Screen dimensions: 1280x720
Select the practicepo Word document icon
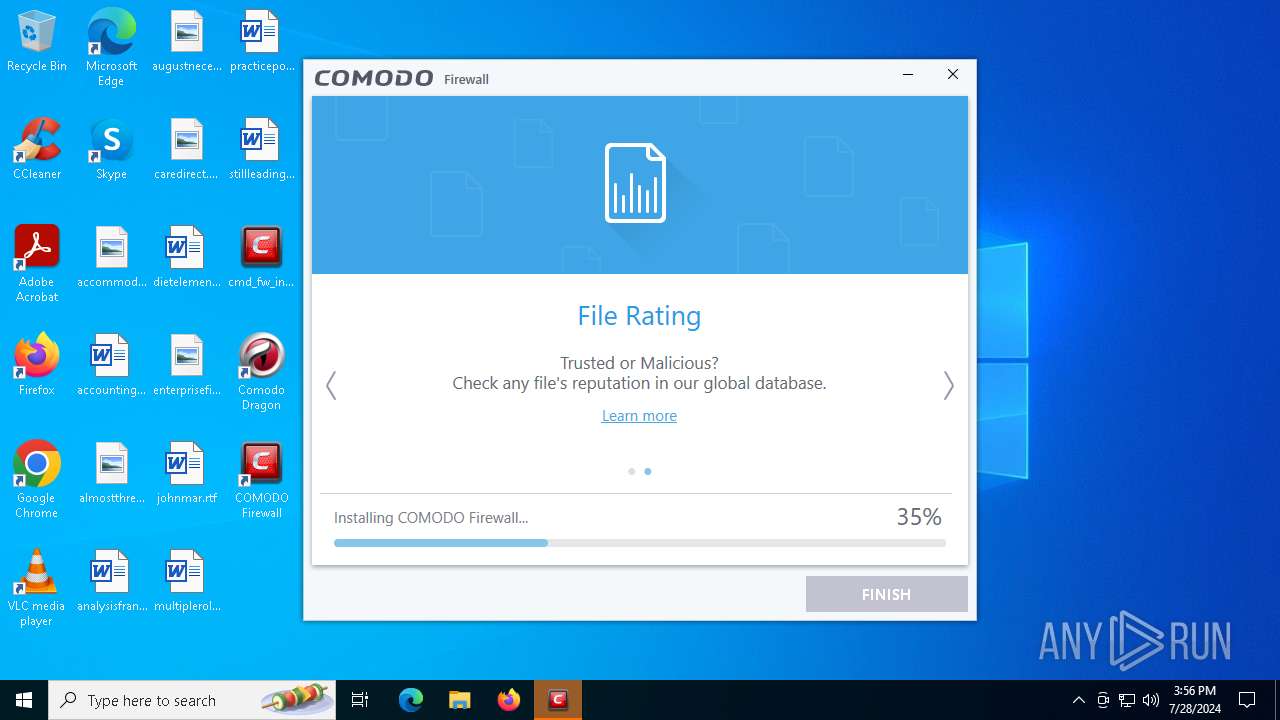pos(262,41)
